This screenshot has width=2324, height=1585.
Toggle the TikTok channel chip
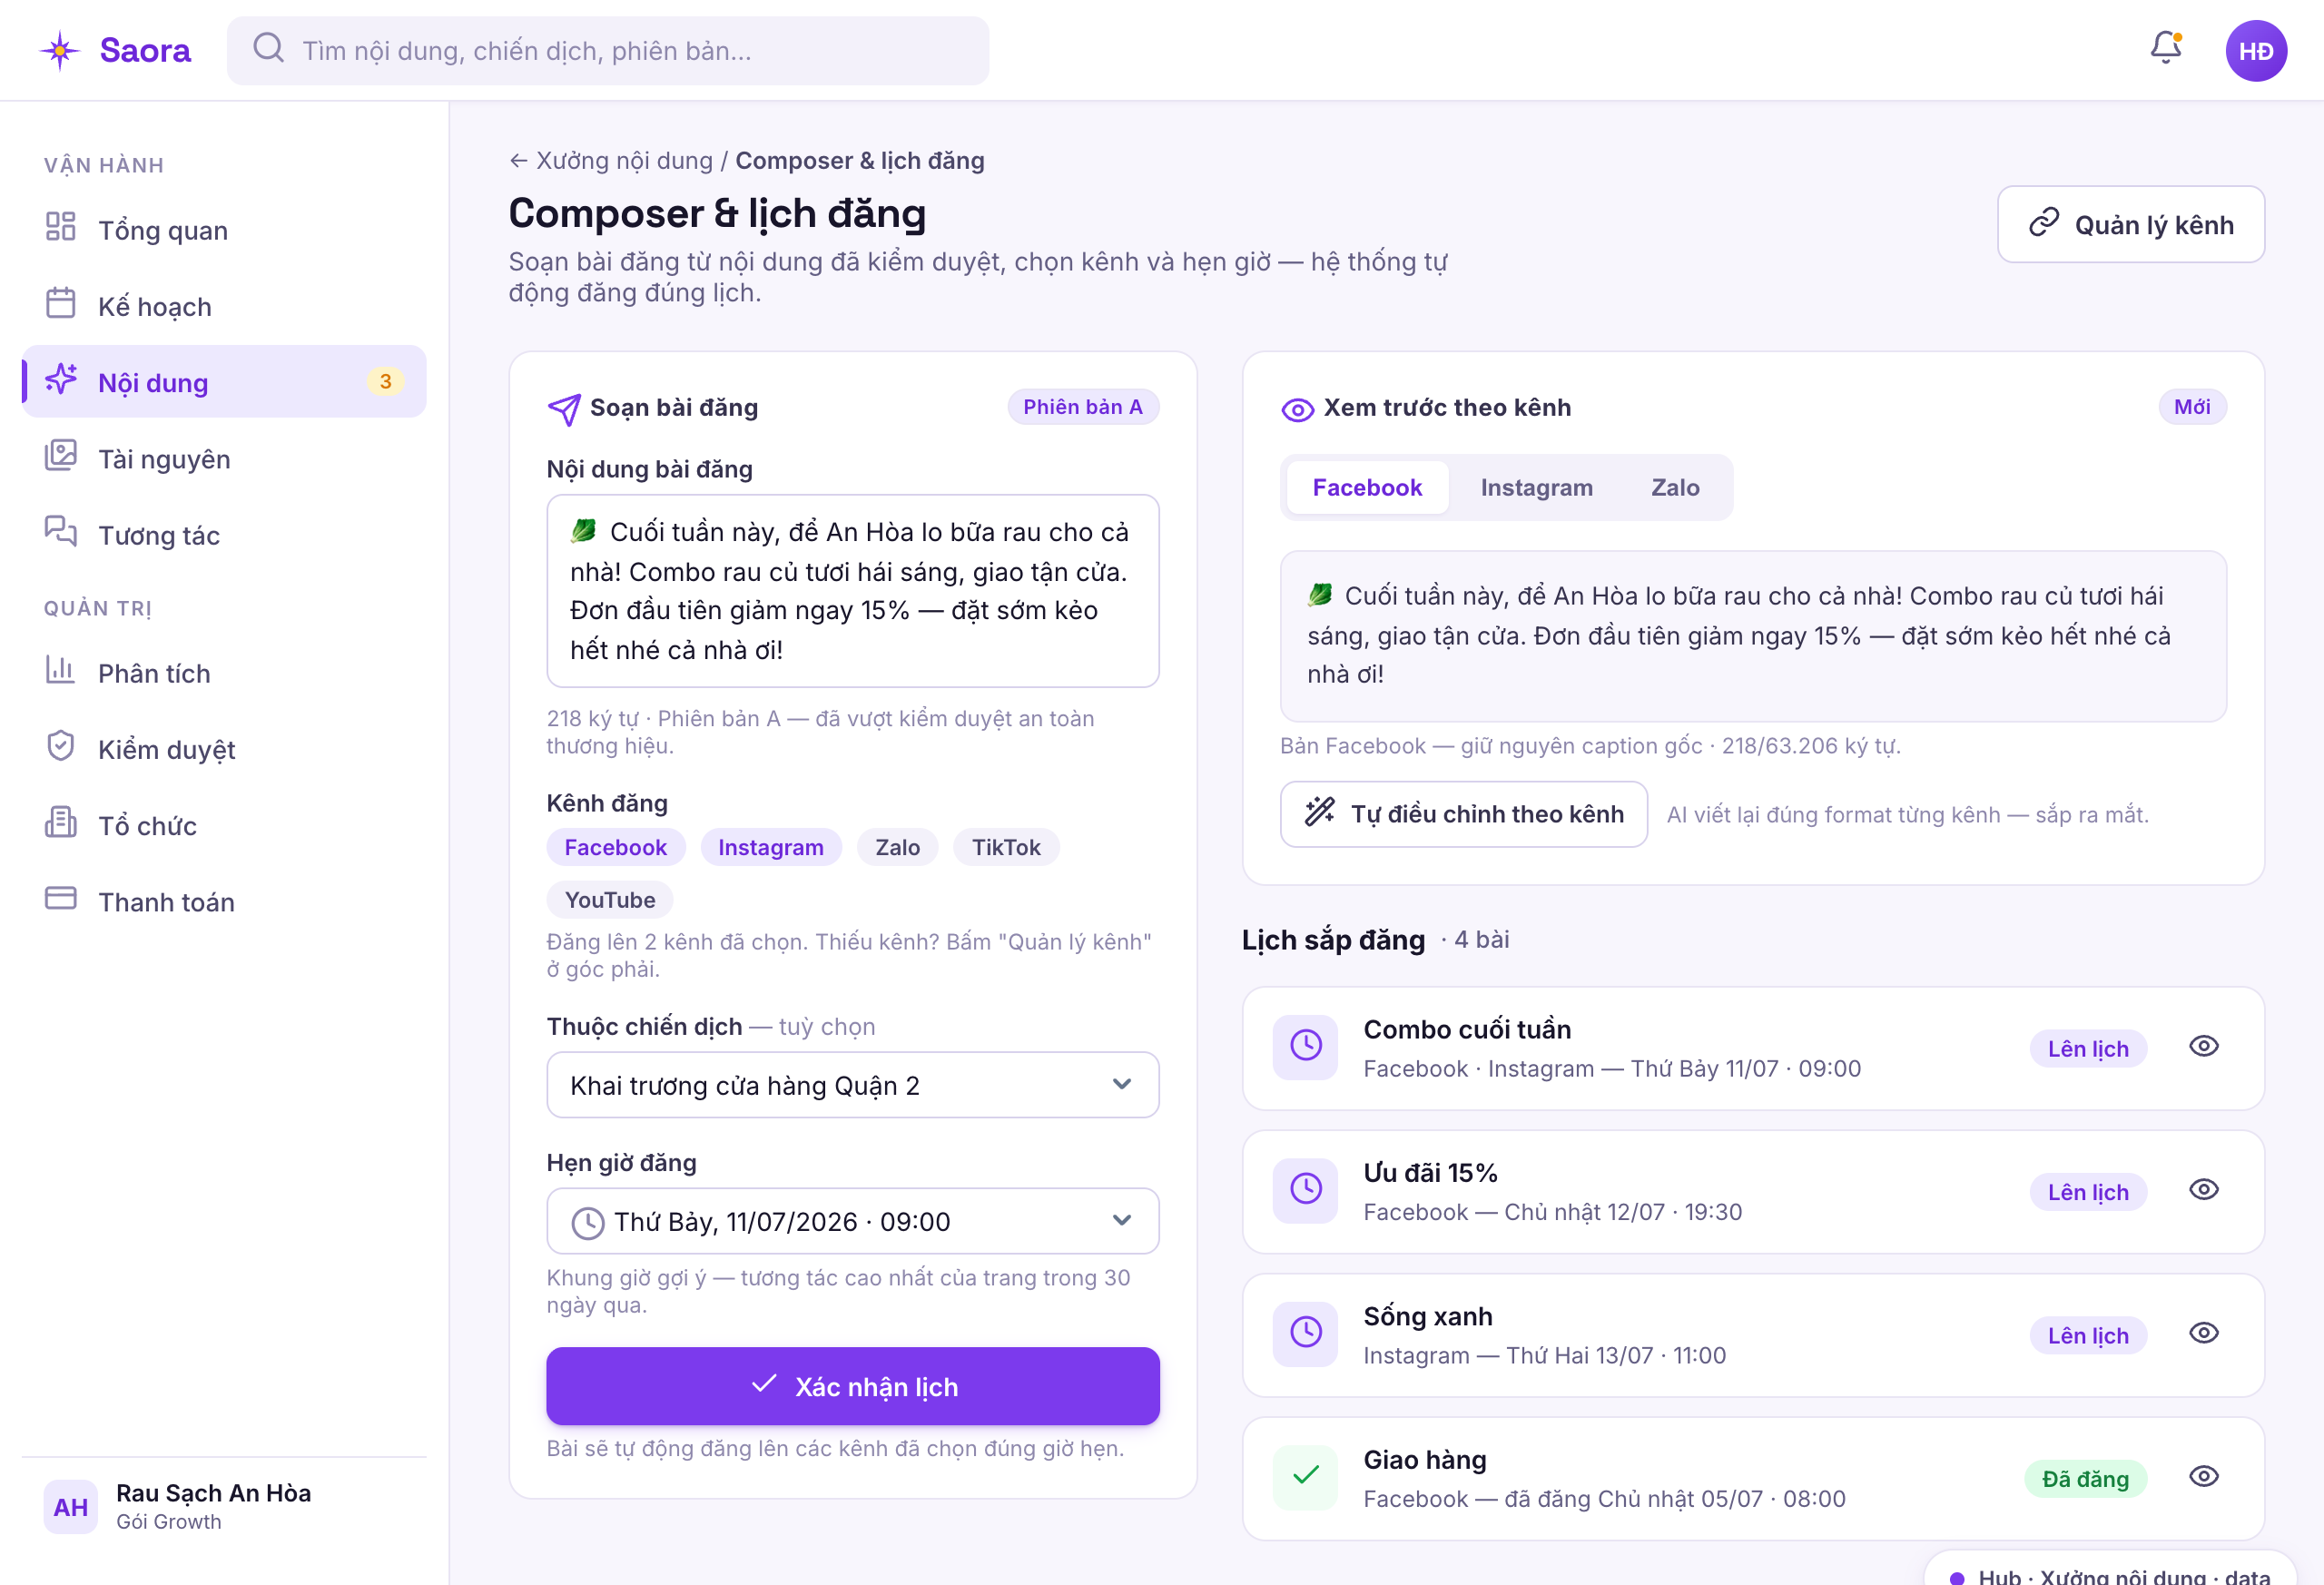(x=1006, y=847)
